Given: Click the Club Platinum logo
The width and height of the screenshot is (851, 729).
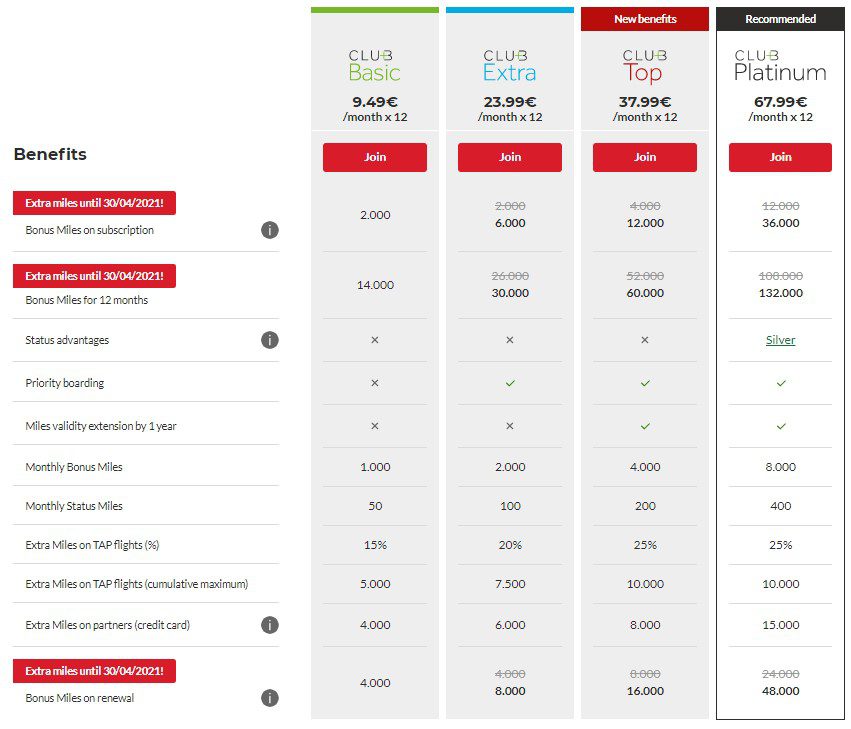Looking at the screenshot, I should 780,66.
